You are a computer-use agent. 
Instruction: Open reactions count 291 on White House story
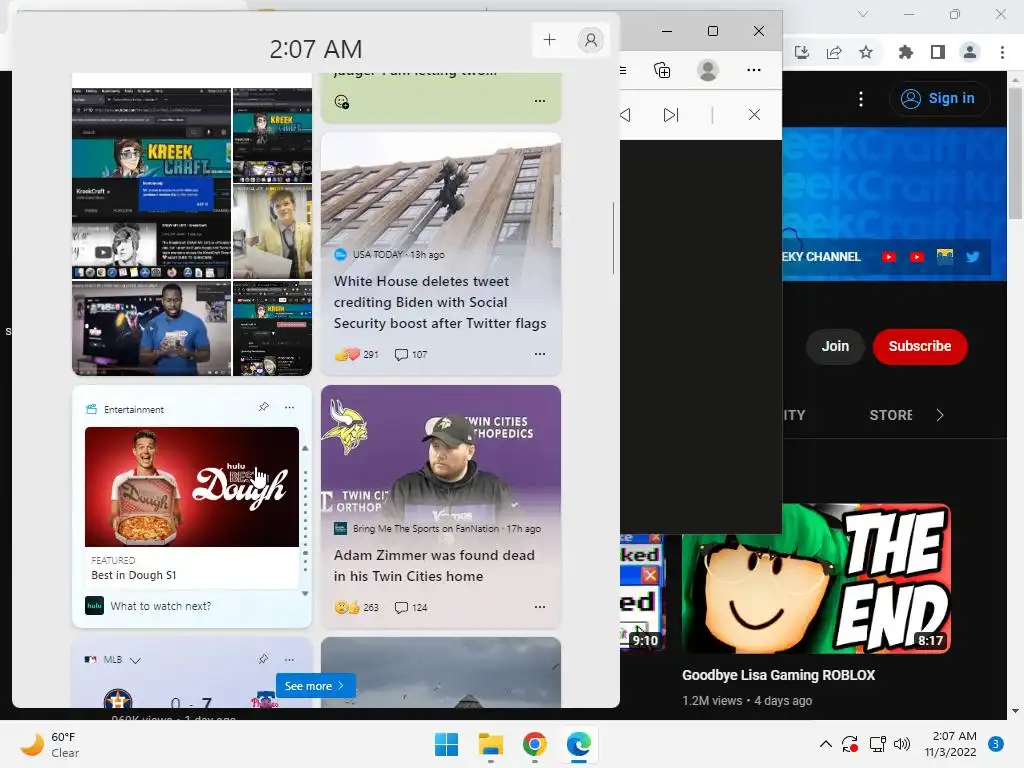coord(357,355)
